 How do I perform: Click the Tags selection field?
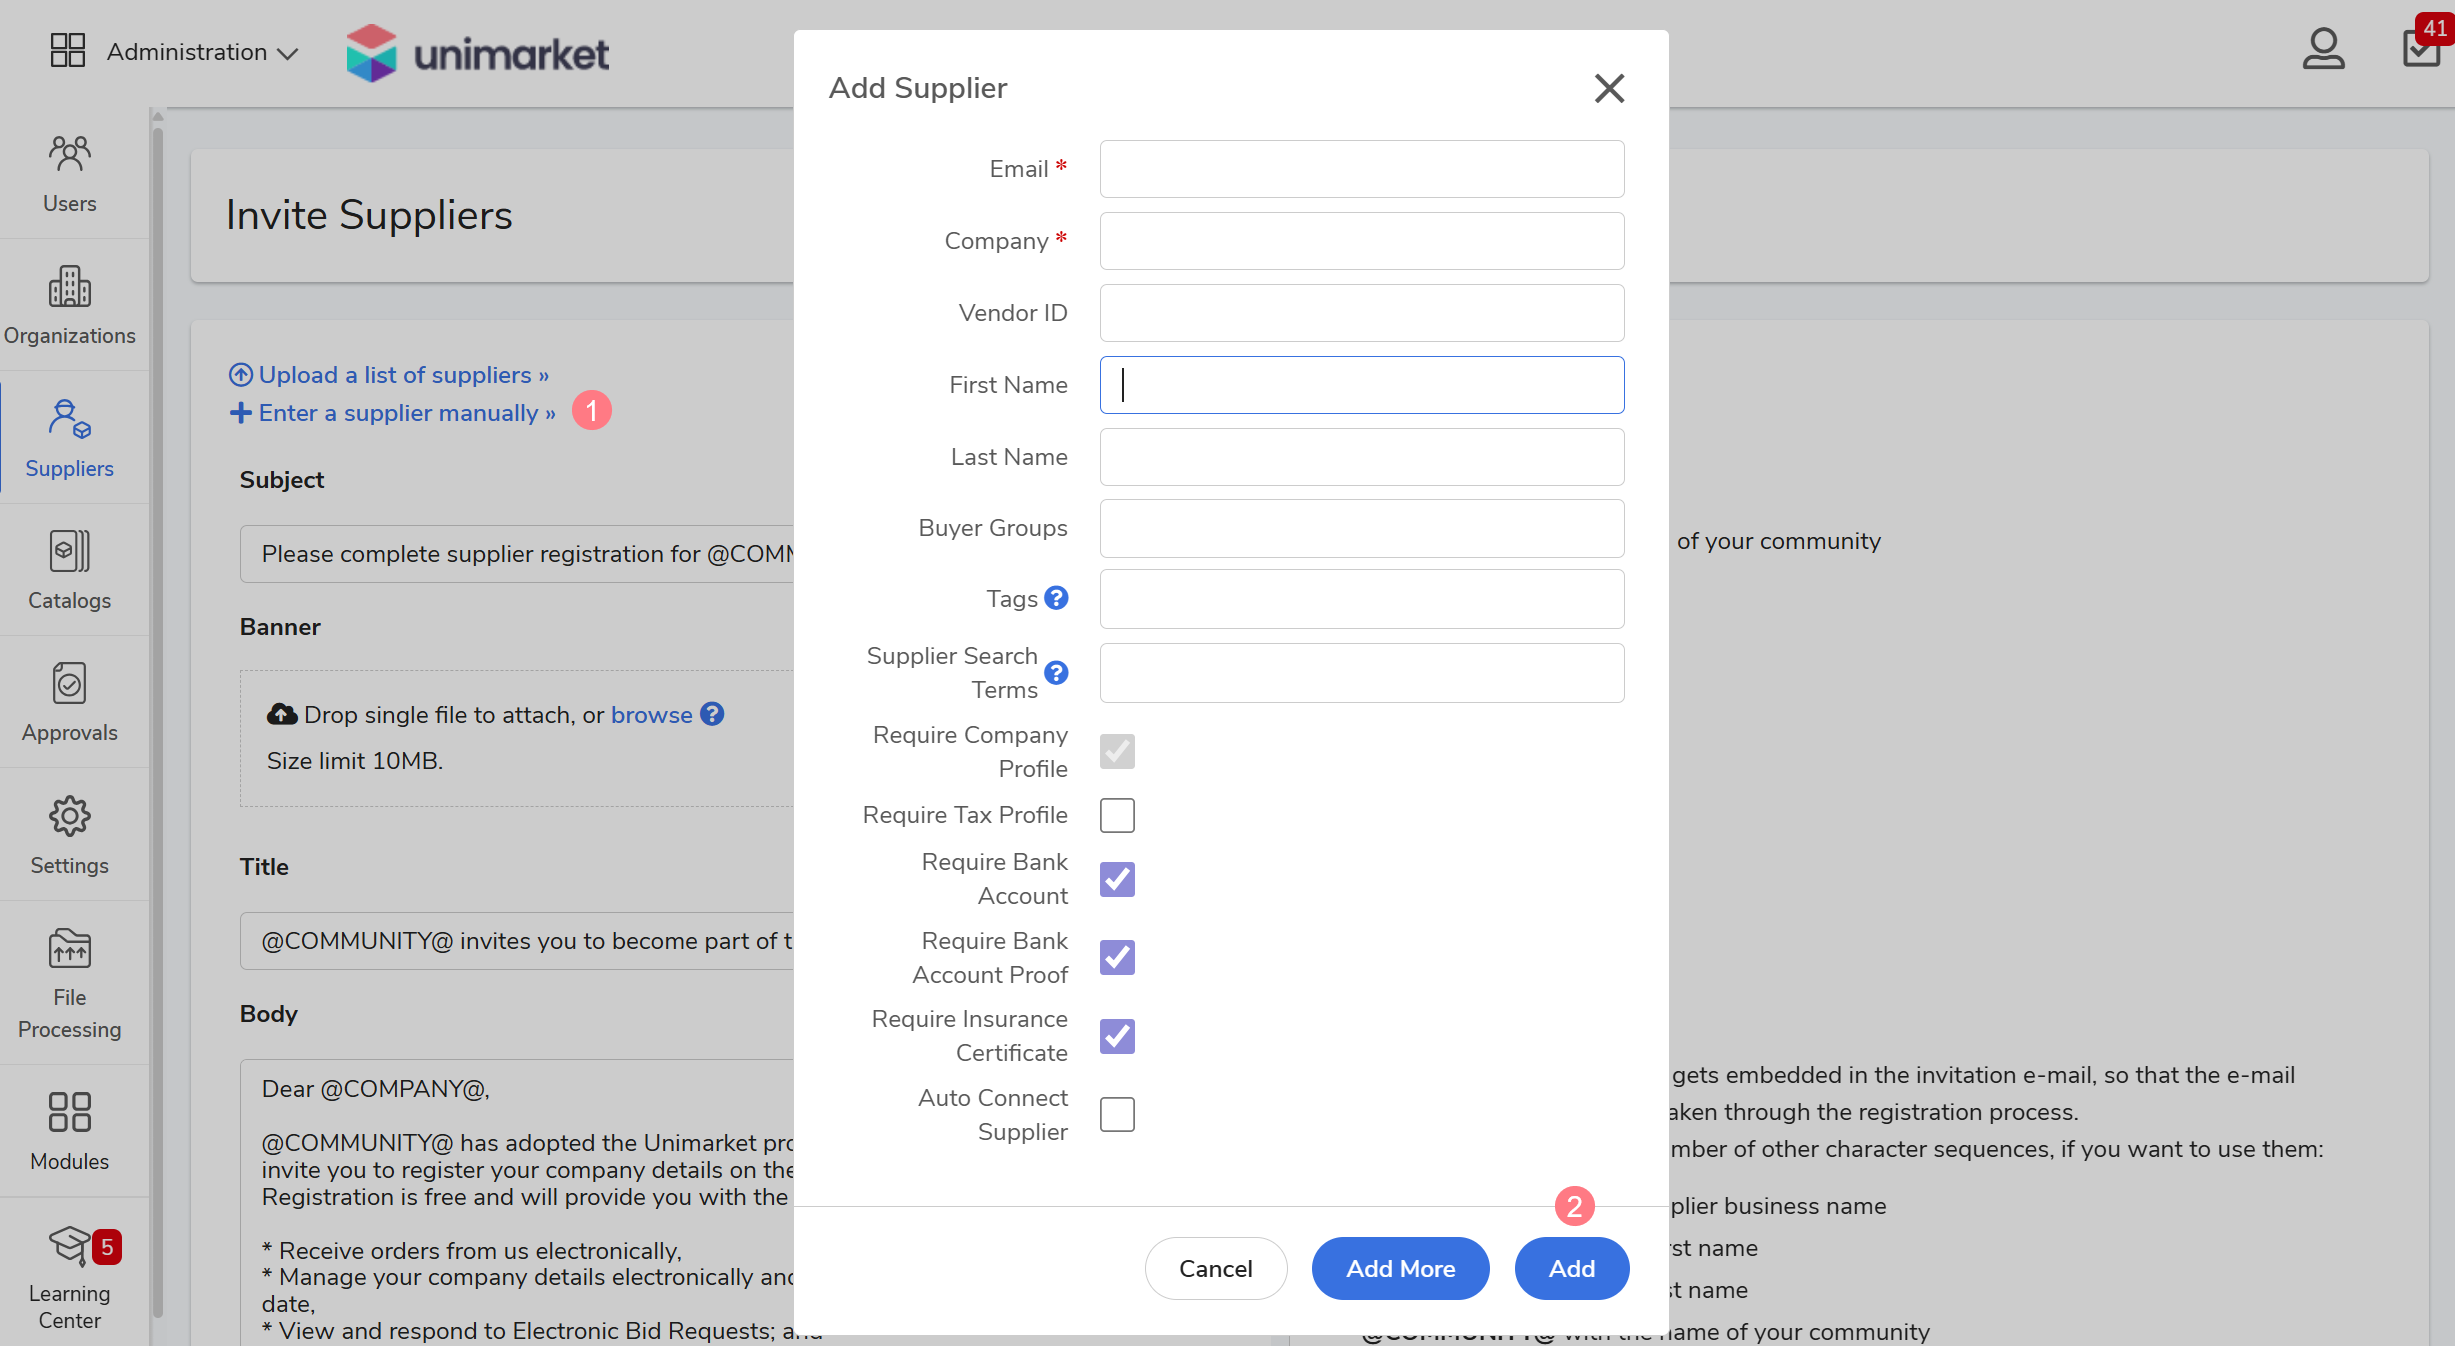[x=1361, y=599]
